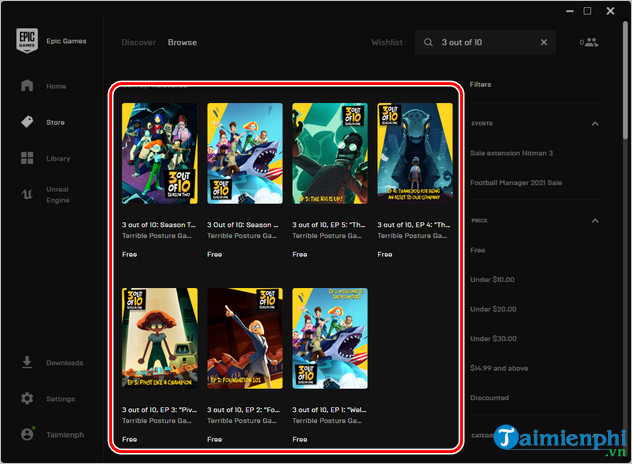Click the search field with '3 out of 10'
Viewport: 632px width, 464px height.
[x=485, y=42]
